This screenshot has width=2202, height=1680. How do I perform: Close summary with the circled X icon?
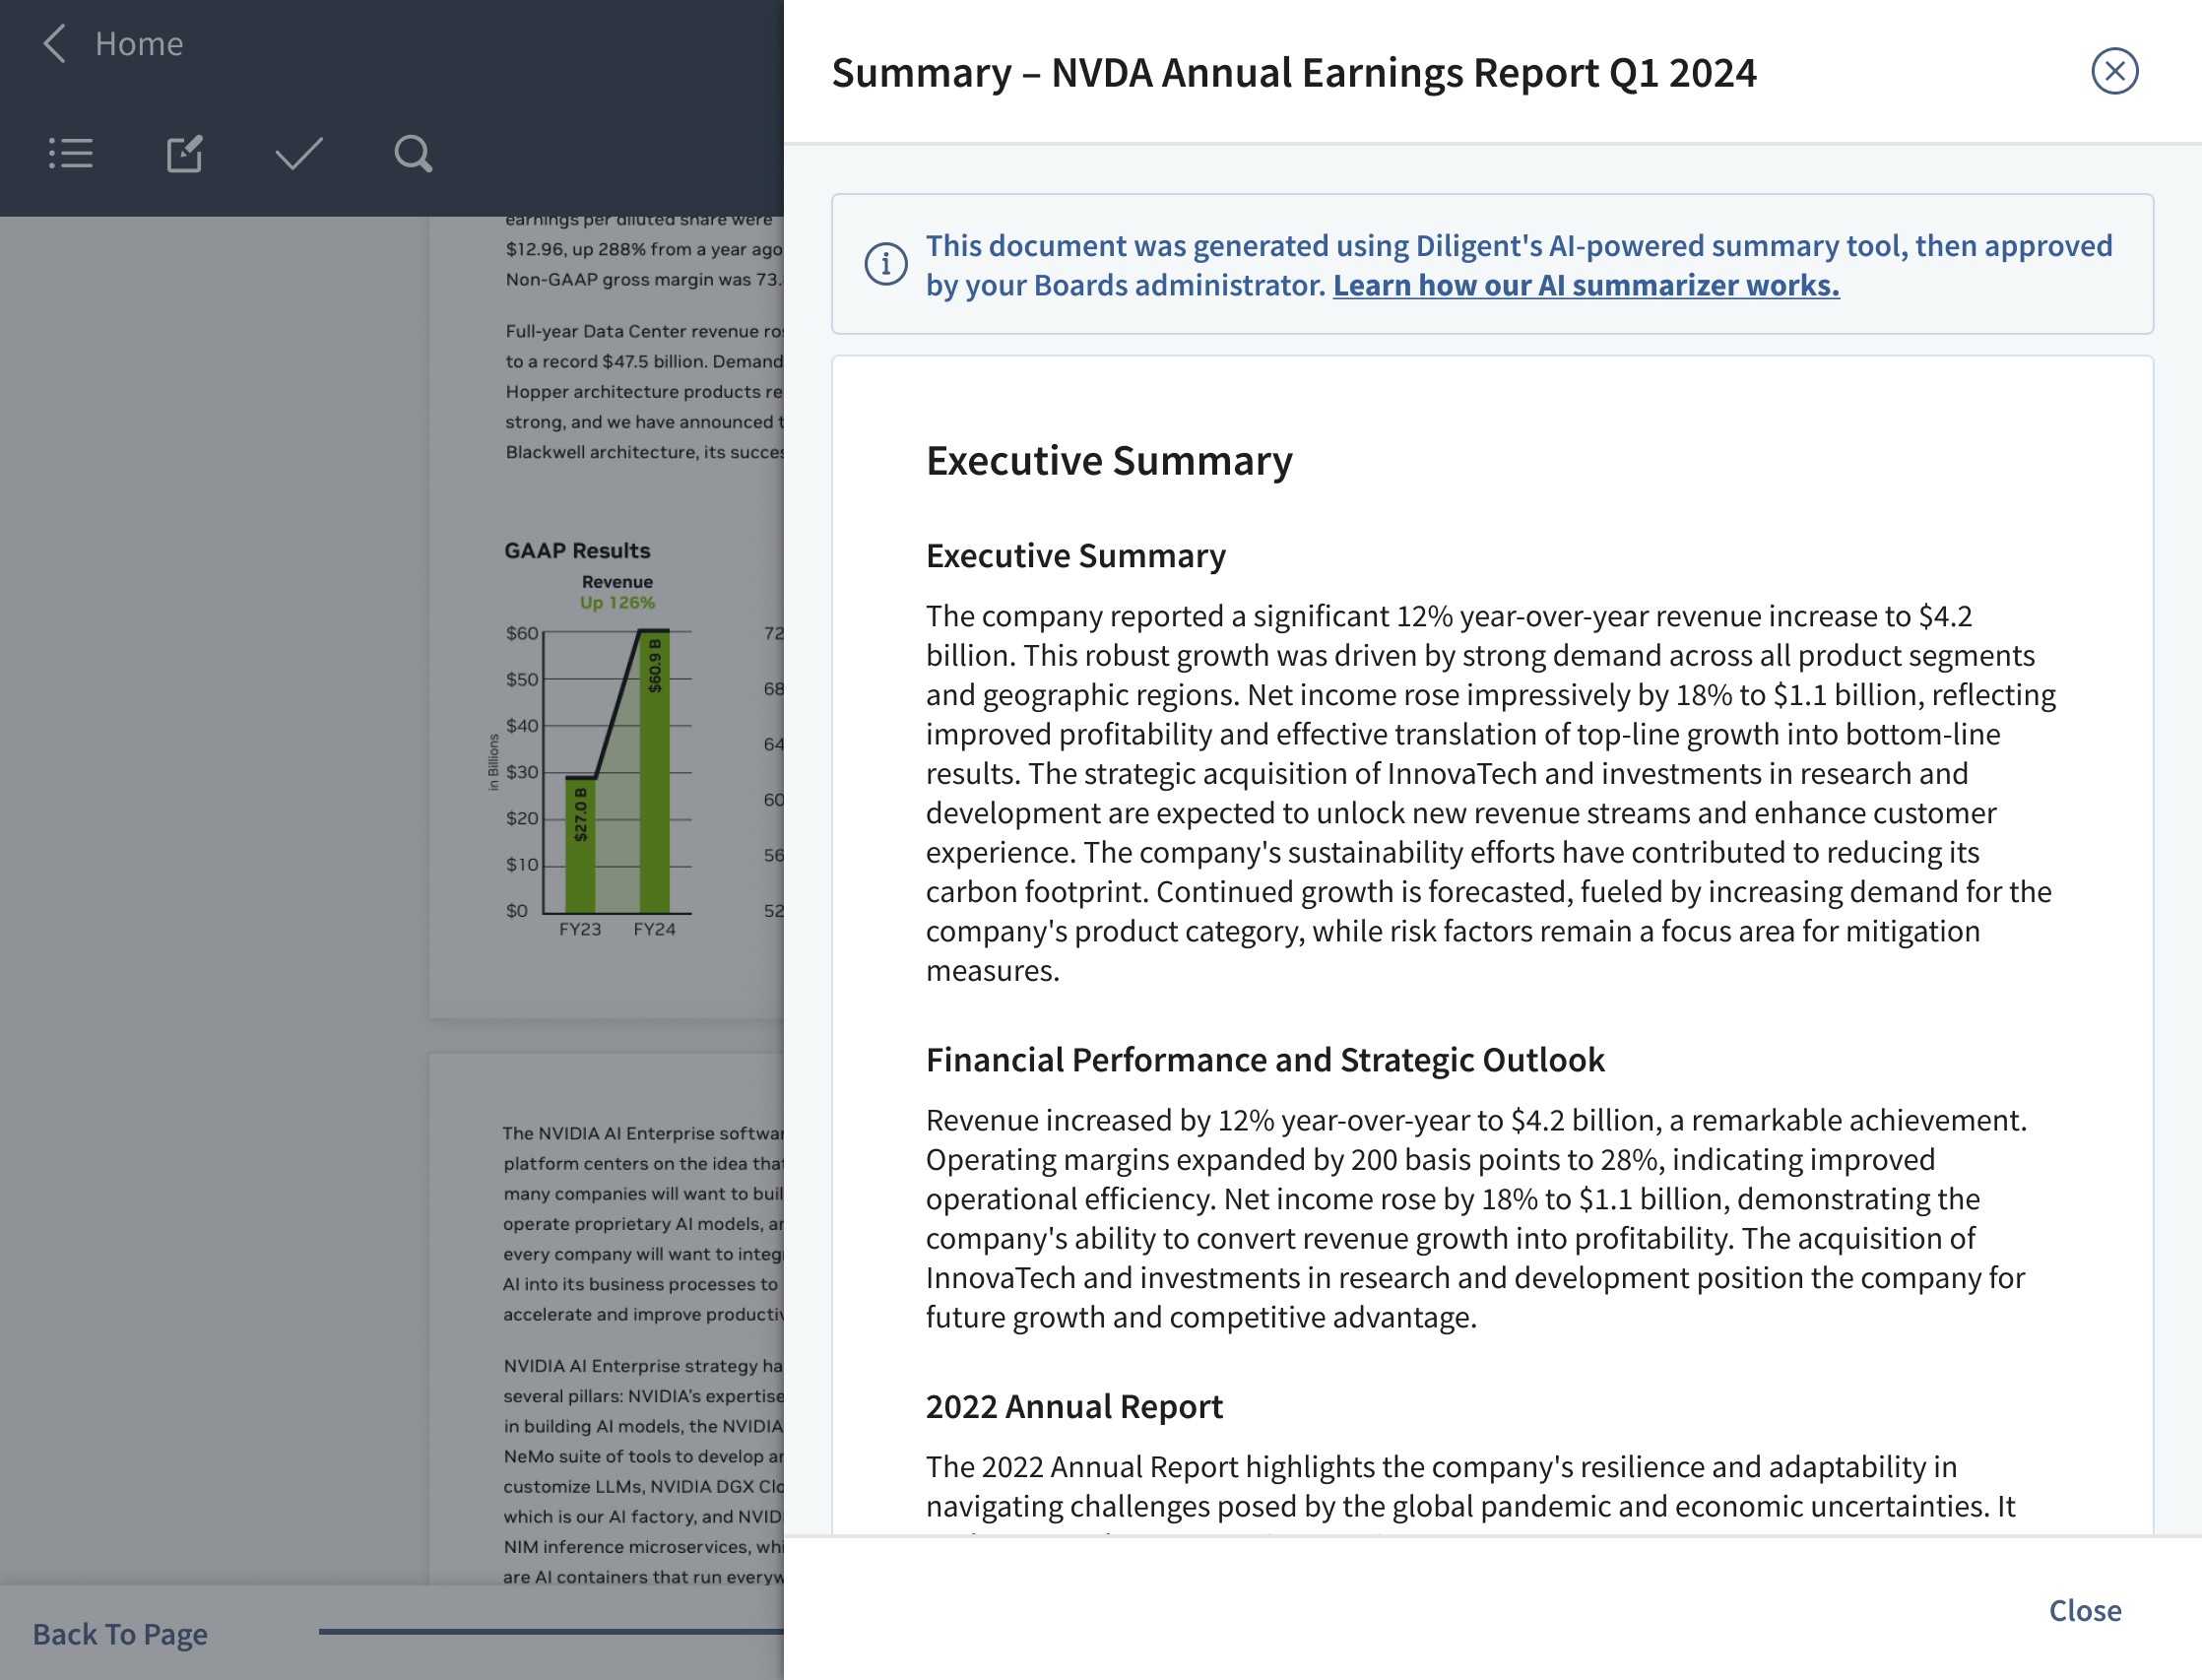click(x=2114, y=71)
